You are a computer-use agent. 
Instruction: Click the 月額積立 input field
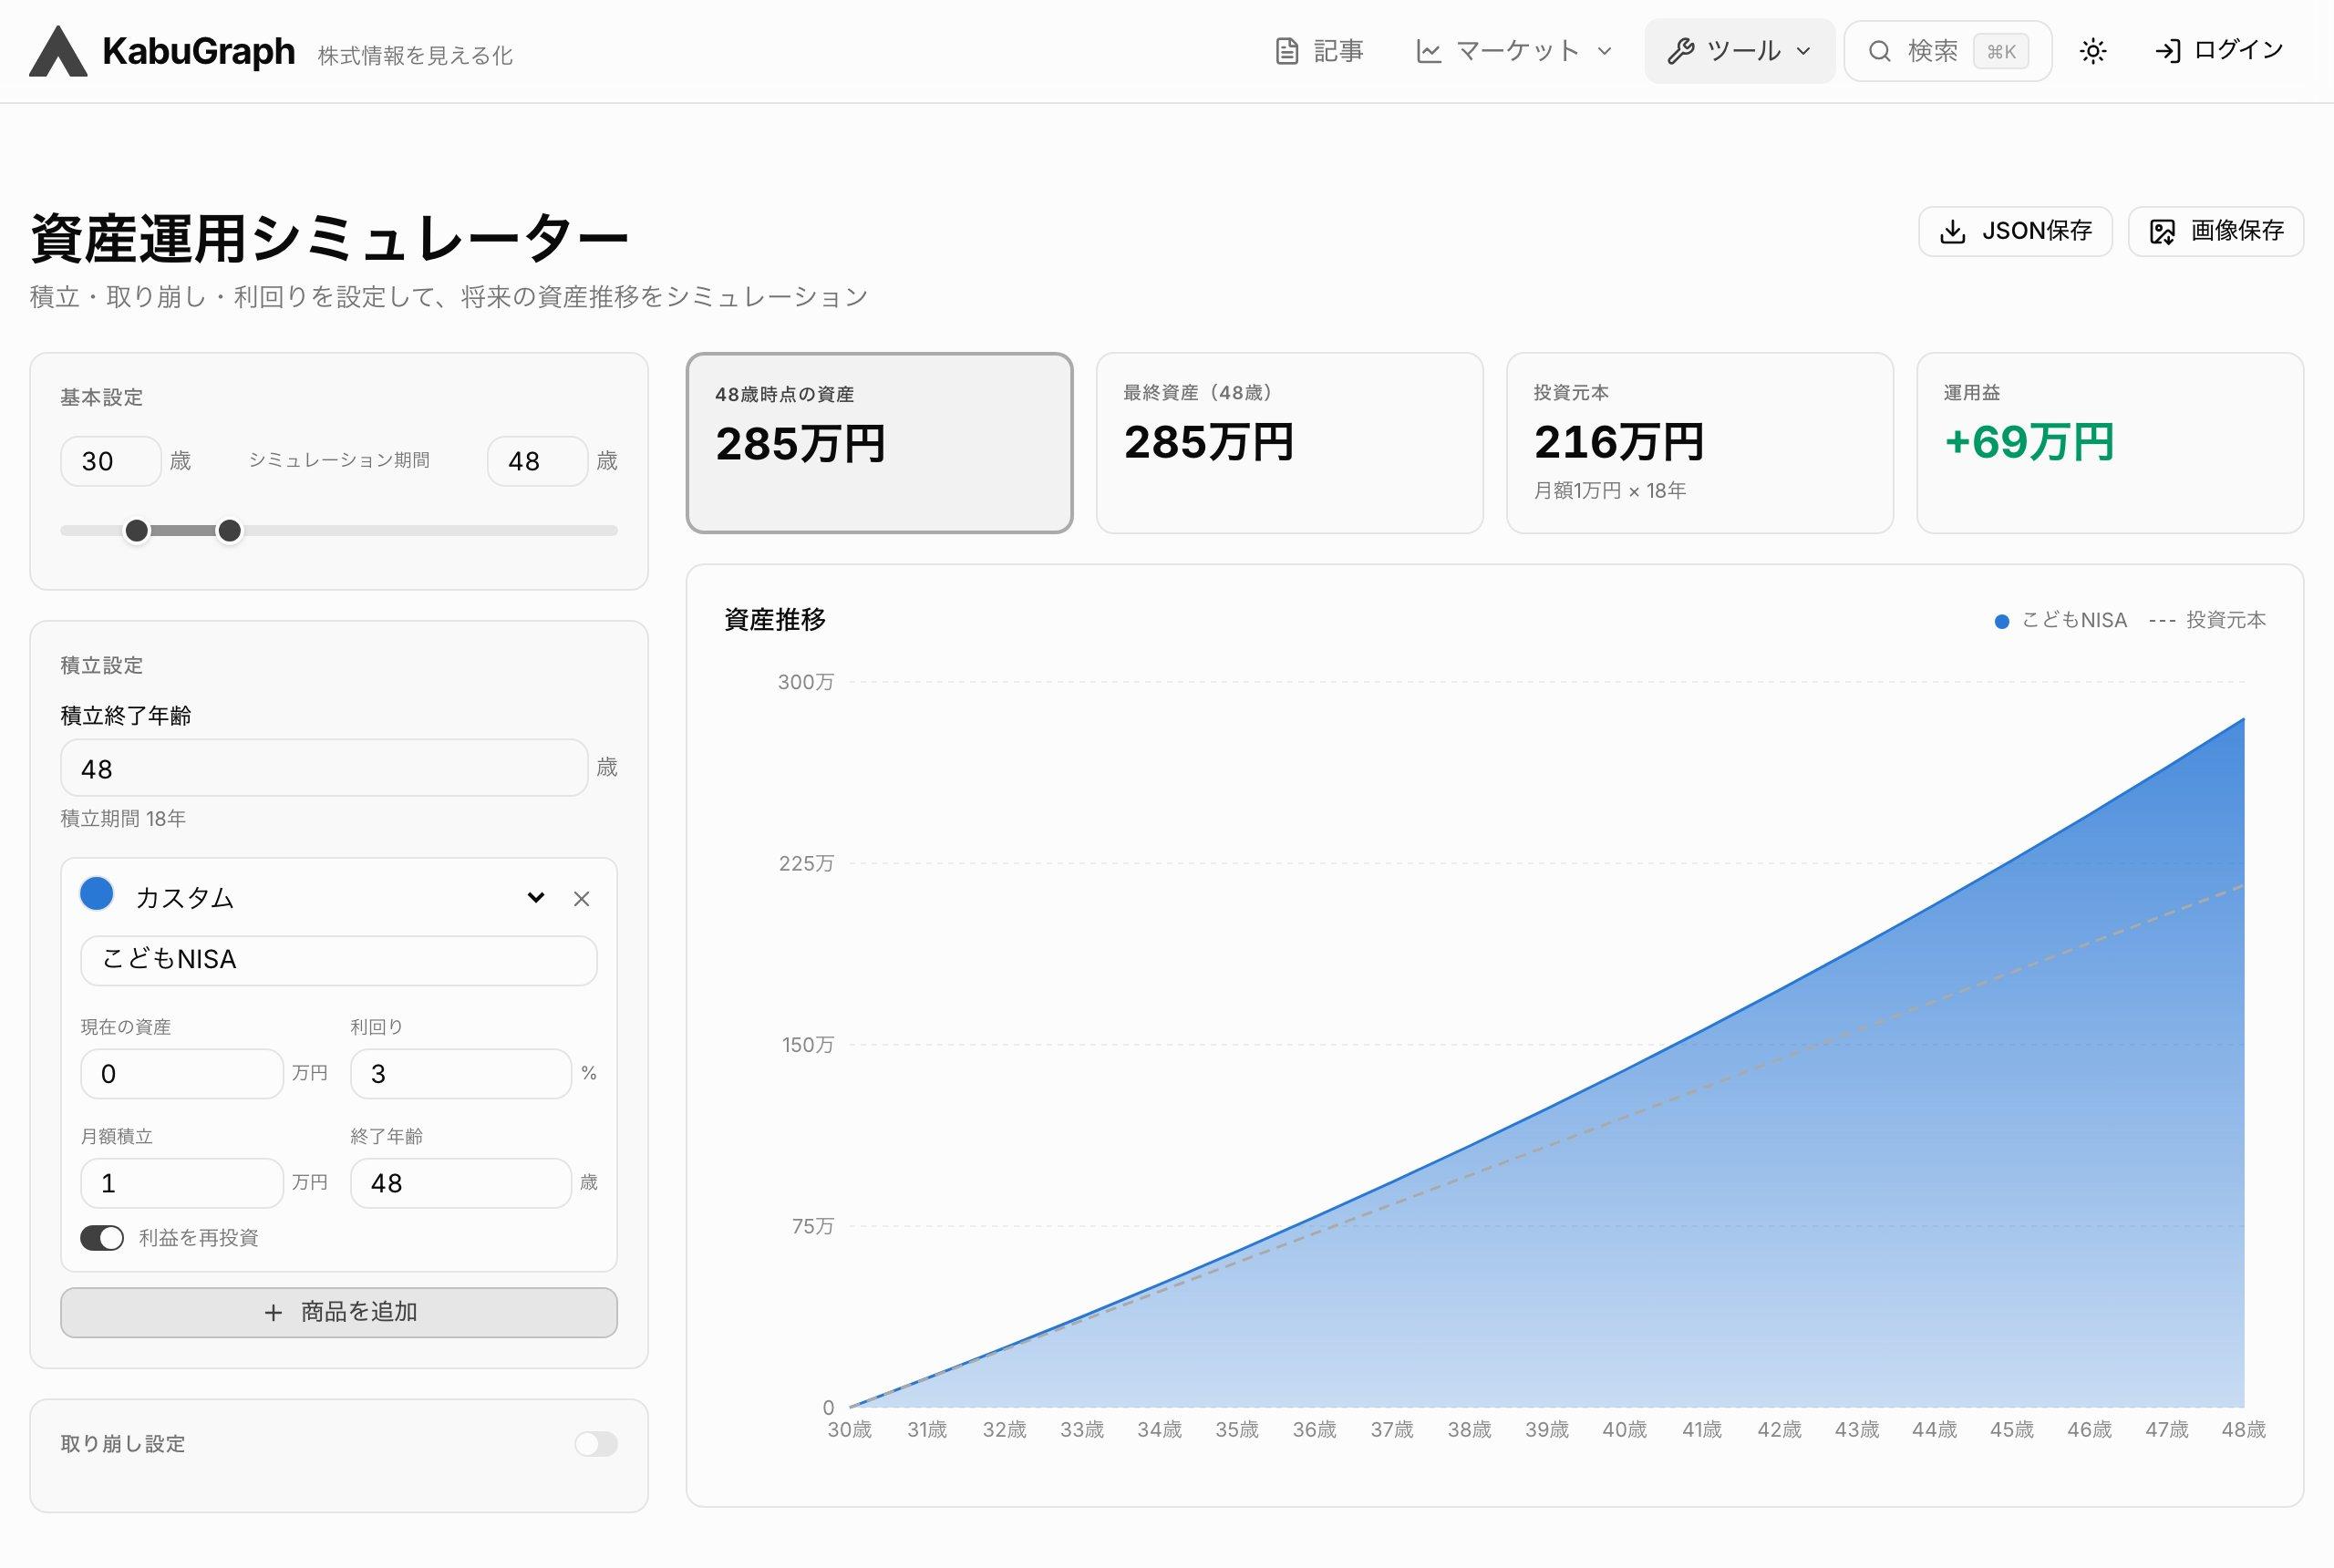click(182, 1183)
